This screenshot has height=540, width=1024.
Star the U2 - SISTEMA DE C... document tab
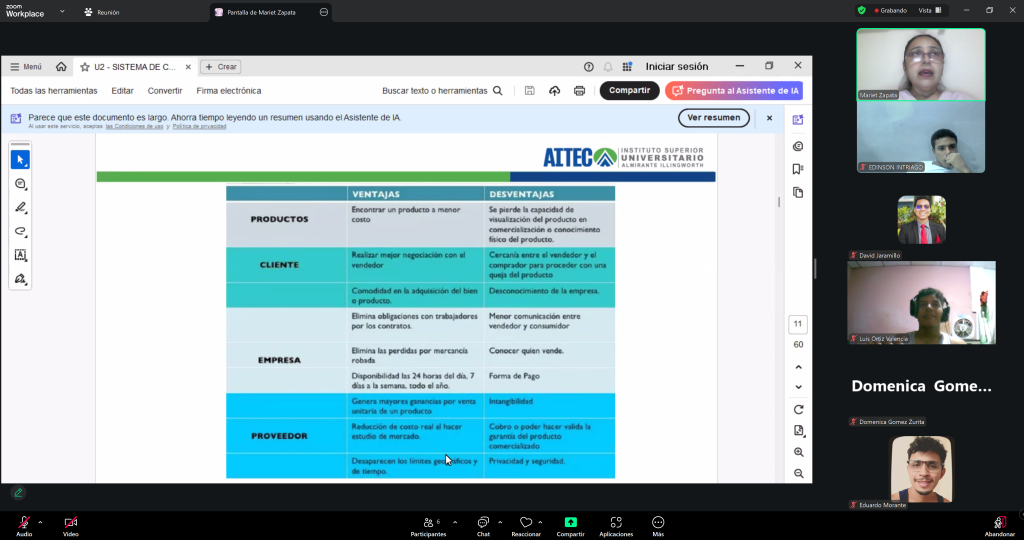(x=85, y=67)
